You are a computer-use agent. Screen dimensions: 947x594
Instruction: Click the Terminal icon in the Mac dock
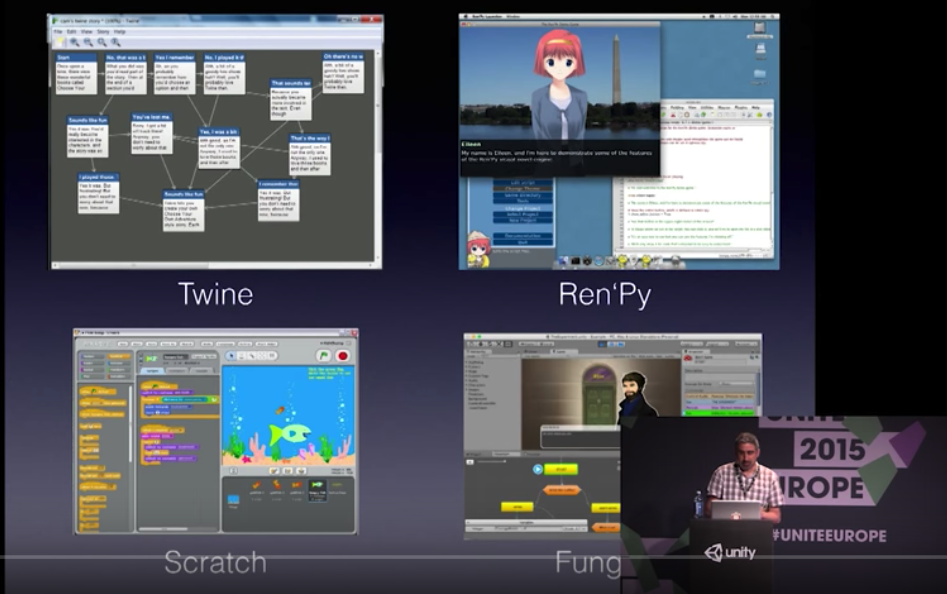[x=575, y=261]
